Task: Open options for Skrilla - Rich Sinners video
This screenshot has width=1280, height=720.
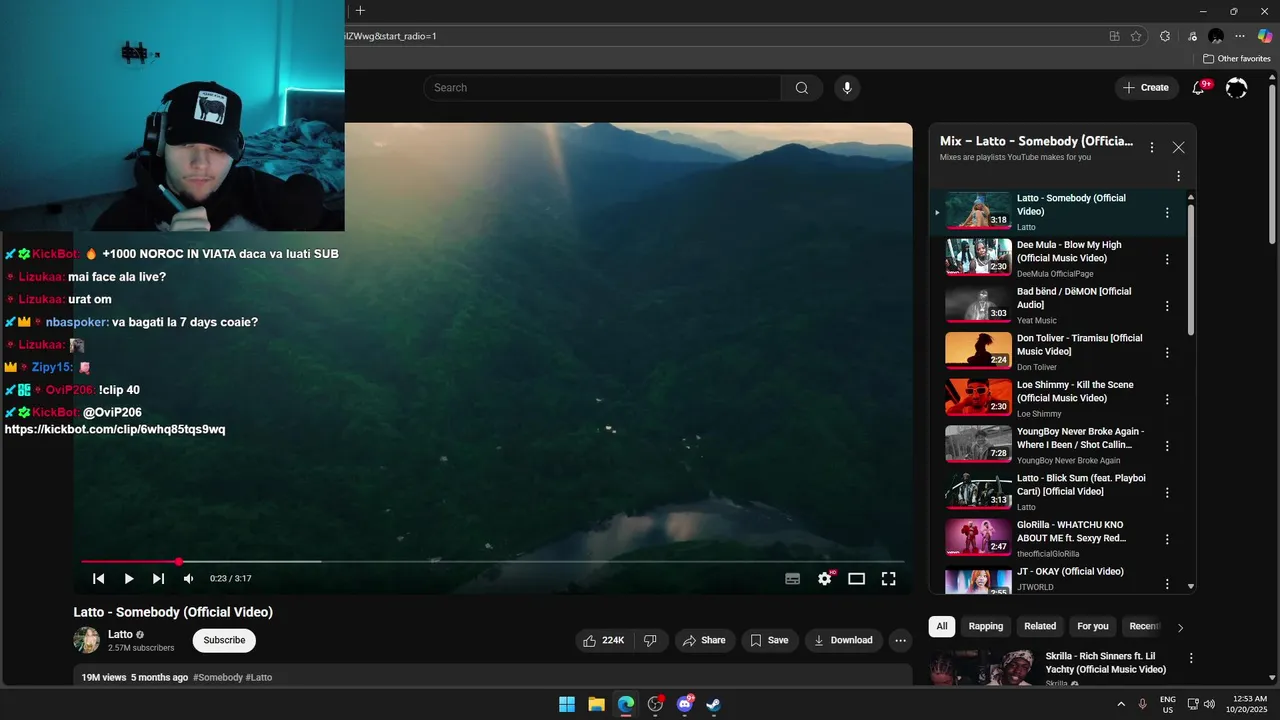Action: [x=1190, y=658]
